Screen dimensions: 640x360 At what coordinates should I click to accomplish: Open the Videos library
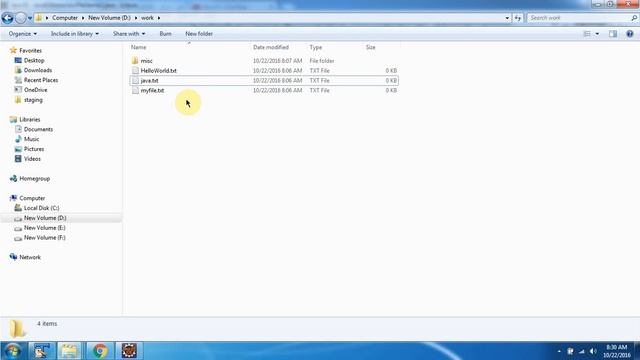pos(32,159)
